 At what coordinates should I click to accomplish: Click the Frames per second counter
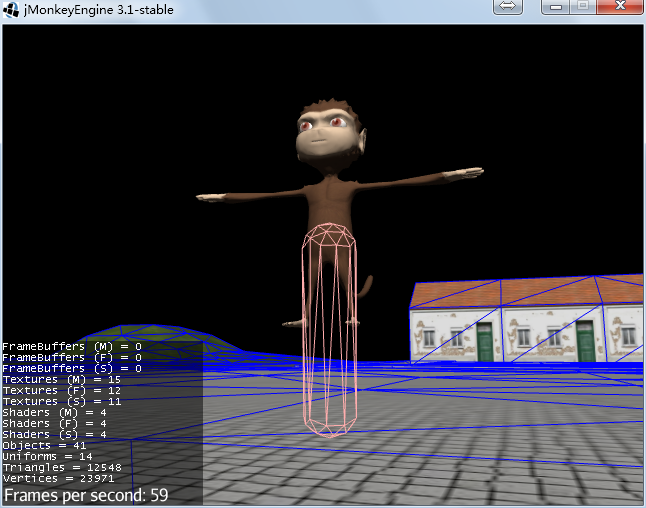tap(86, 495)
